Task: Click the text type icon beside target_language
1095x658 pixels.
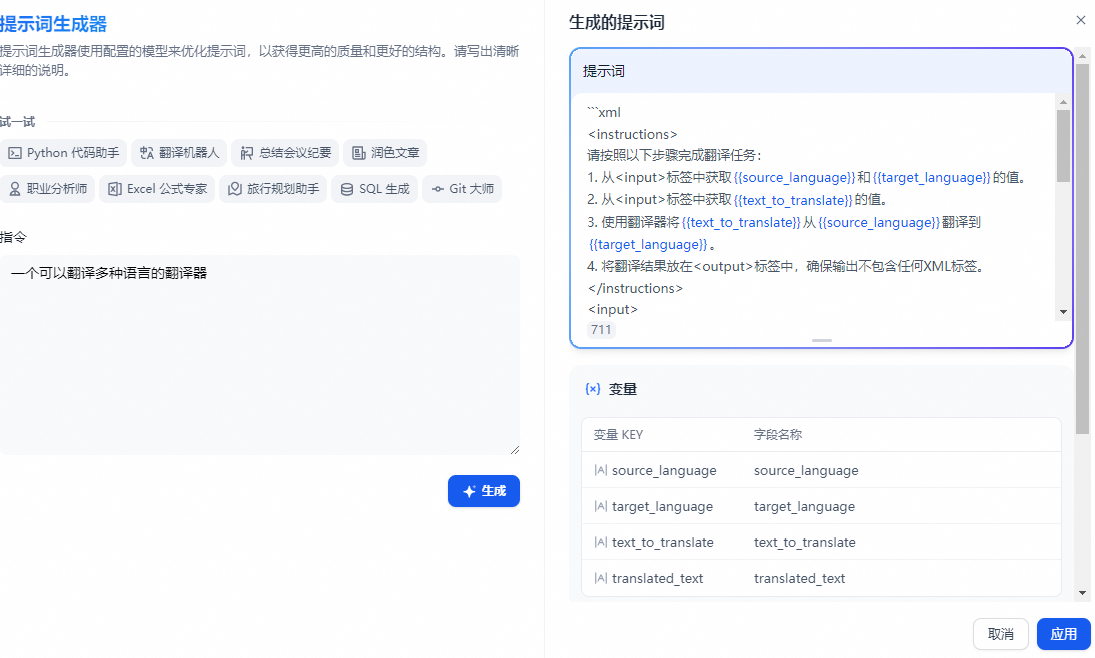Action: [x=601, y=506]
